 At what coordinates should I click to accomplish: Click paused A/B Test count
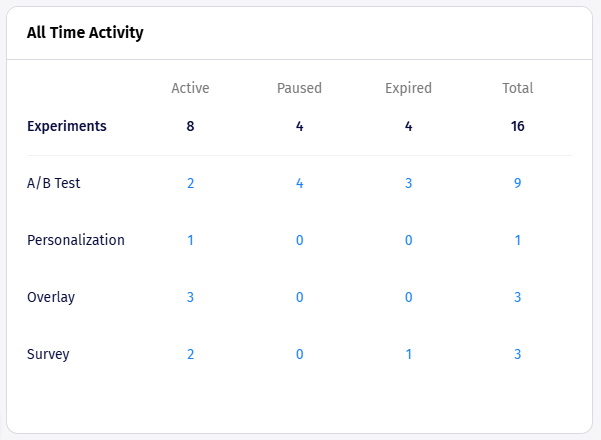click(299, 183)
